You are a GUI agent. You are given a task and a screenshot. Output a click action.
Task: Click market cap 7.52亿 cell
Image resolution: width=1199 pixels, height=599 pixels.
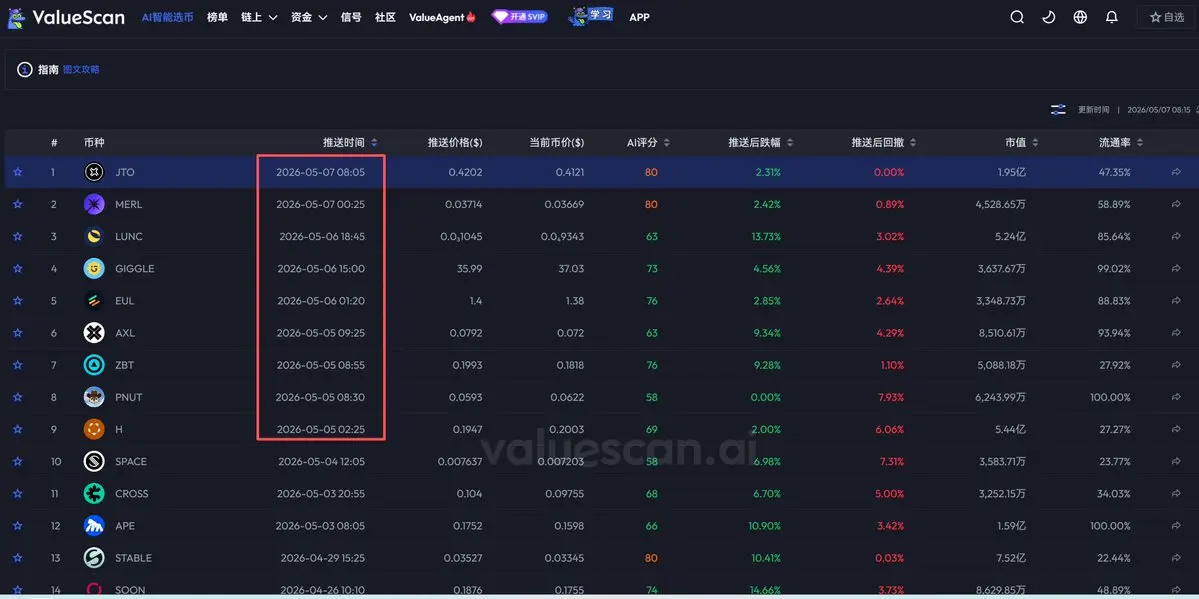click(x=1012, y=558)
